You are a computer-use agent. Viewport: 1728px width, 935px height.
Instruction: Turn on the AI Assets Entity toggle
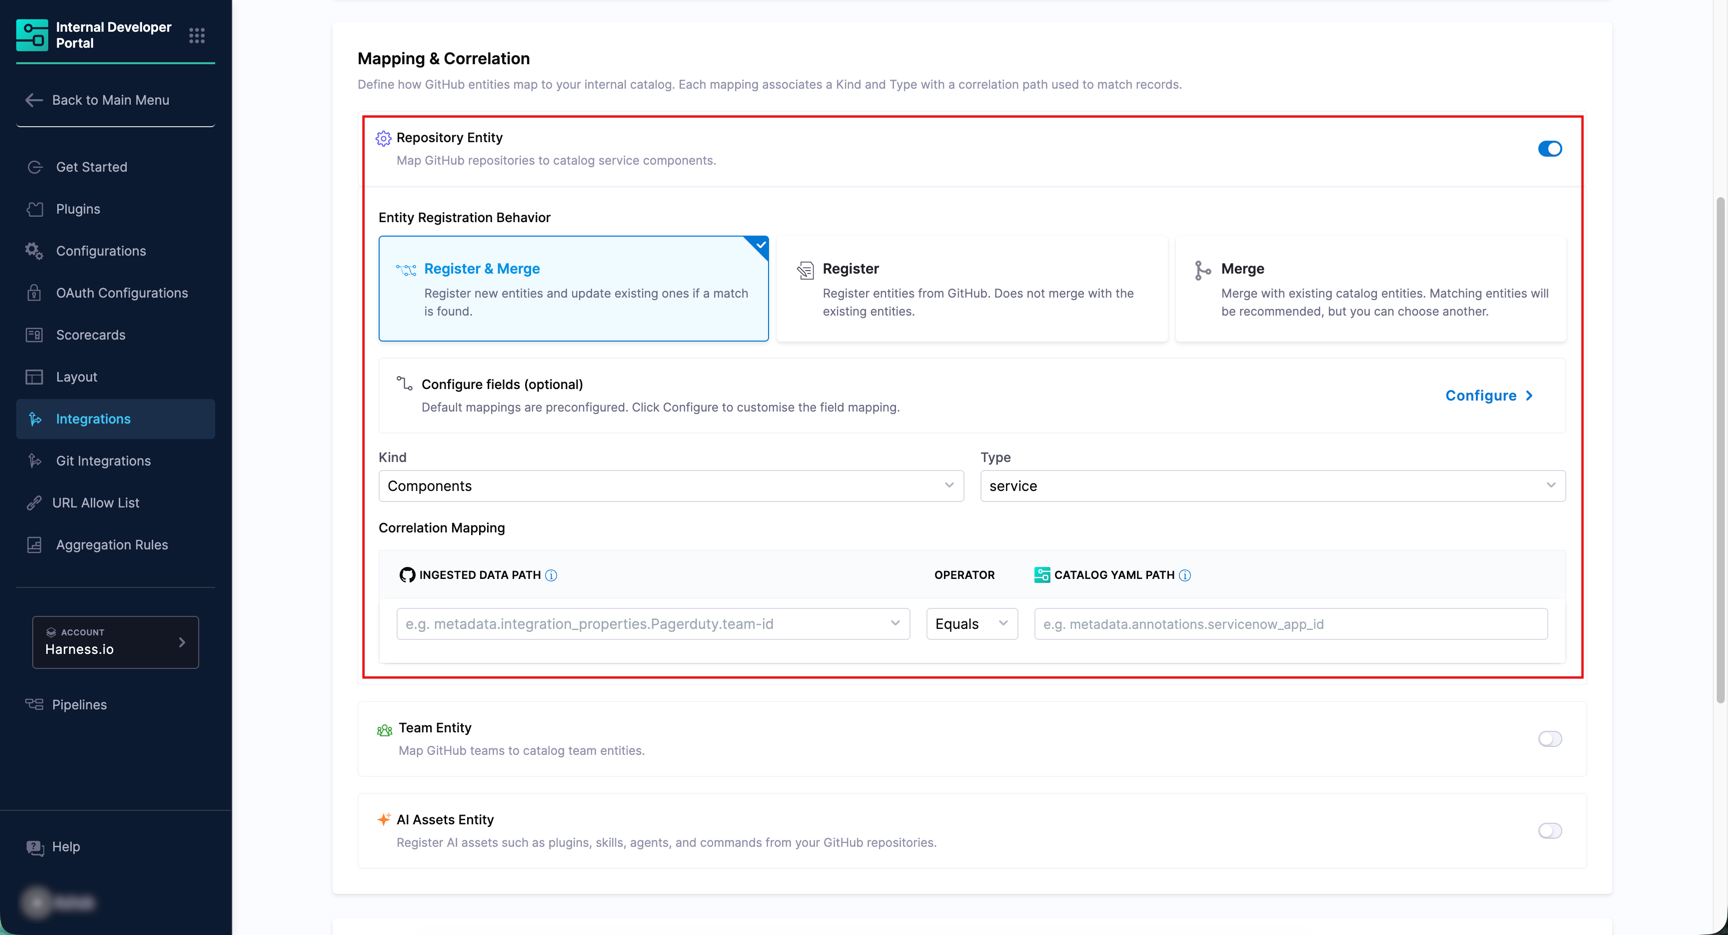[x=1549, y=831]
